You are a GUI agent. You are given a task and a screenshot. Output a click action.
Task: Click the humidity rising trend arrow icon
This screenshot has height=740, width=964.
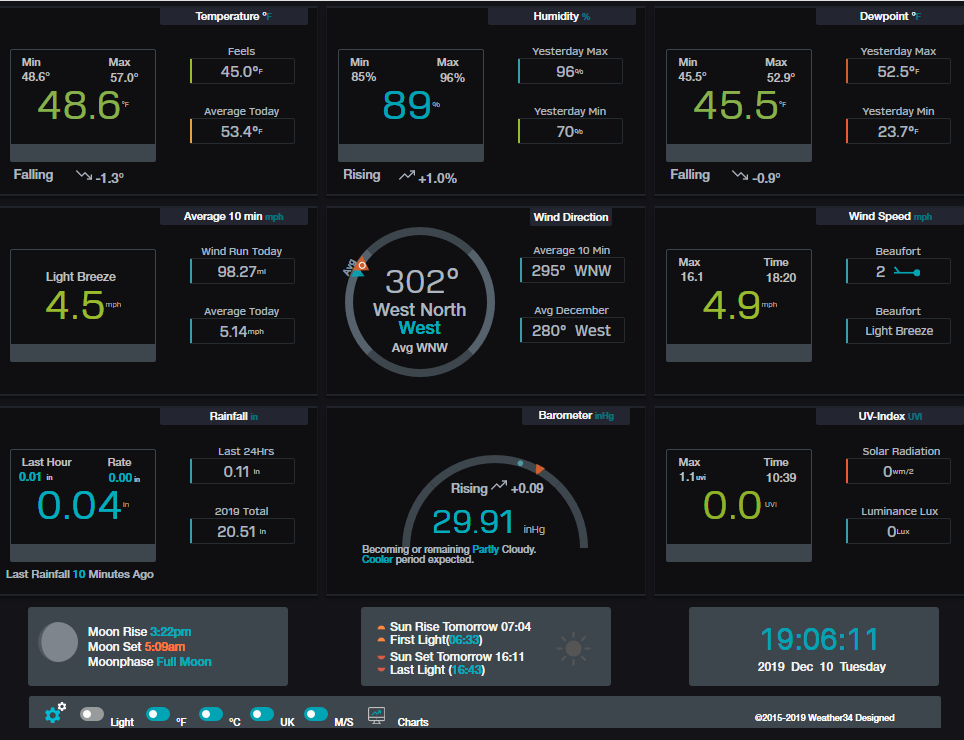click(x=407, y=176)
